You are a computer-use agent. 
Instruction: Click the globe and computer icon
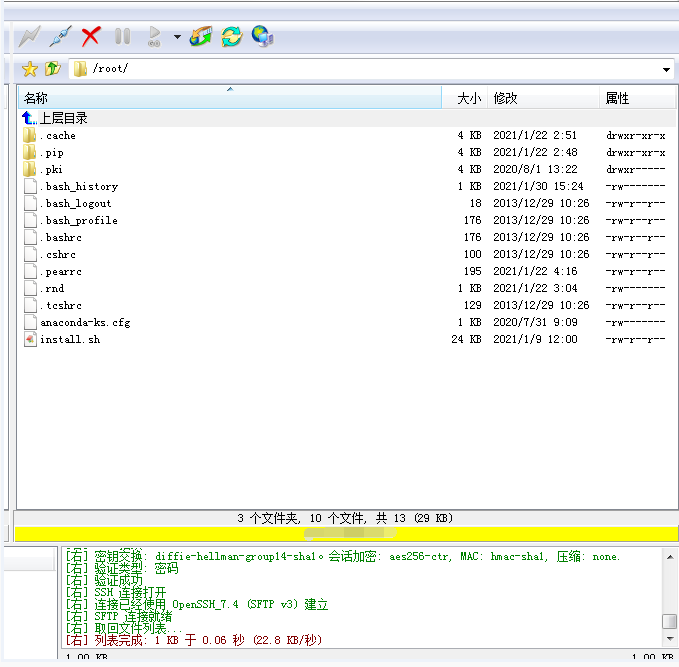(263, 37)
